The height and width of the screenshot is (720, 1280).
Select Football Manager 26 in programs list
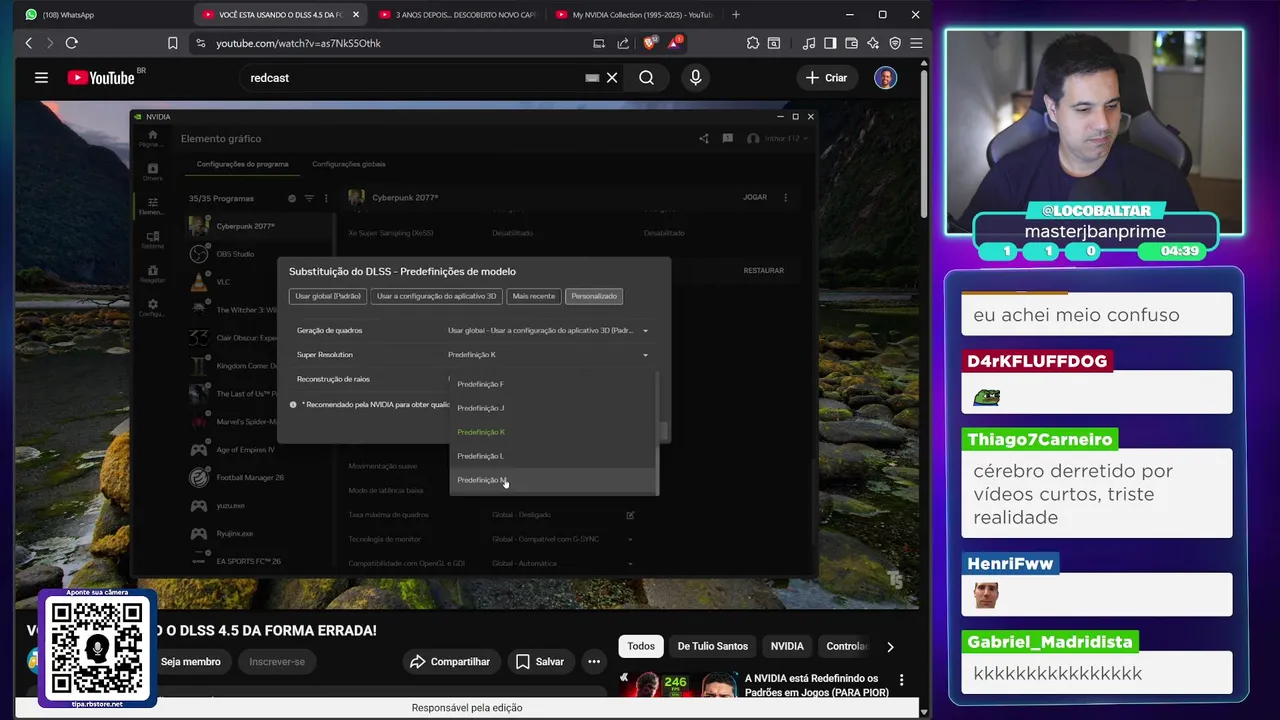260,478
